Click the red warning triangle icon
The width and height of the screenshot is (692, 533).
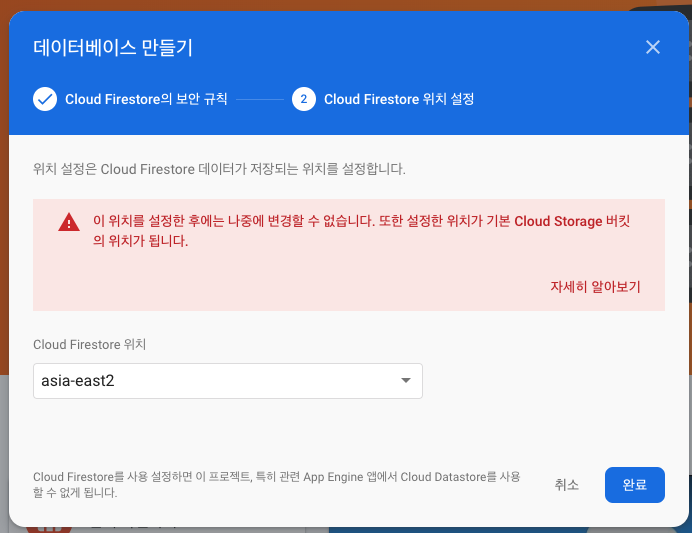click(x=69, y=222)
